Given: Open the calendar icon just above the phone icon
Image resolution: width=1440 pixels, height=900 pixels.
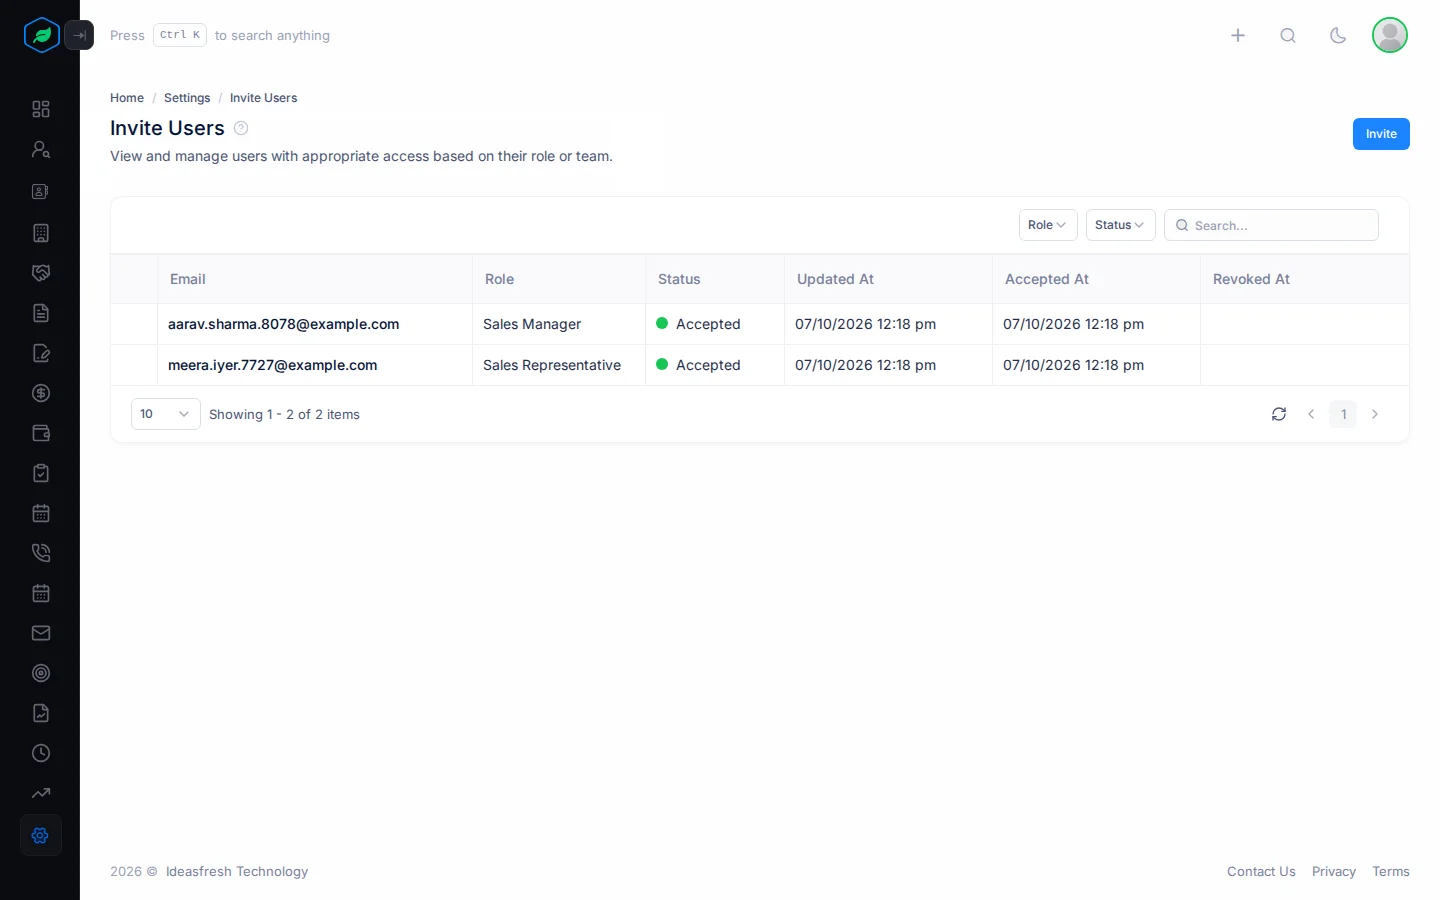Looking at the screenshot, I should 41,513.
